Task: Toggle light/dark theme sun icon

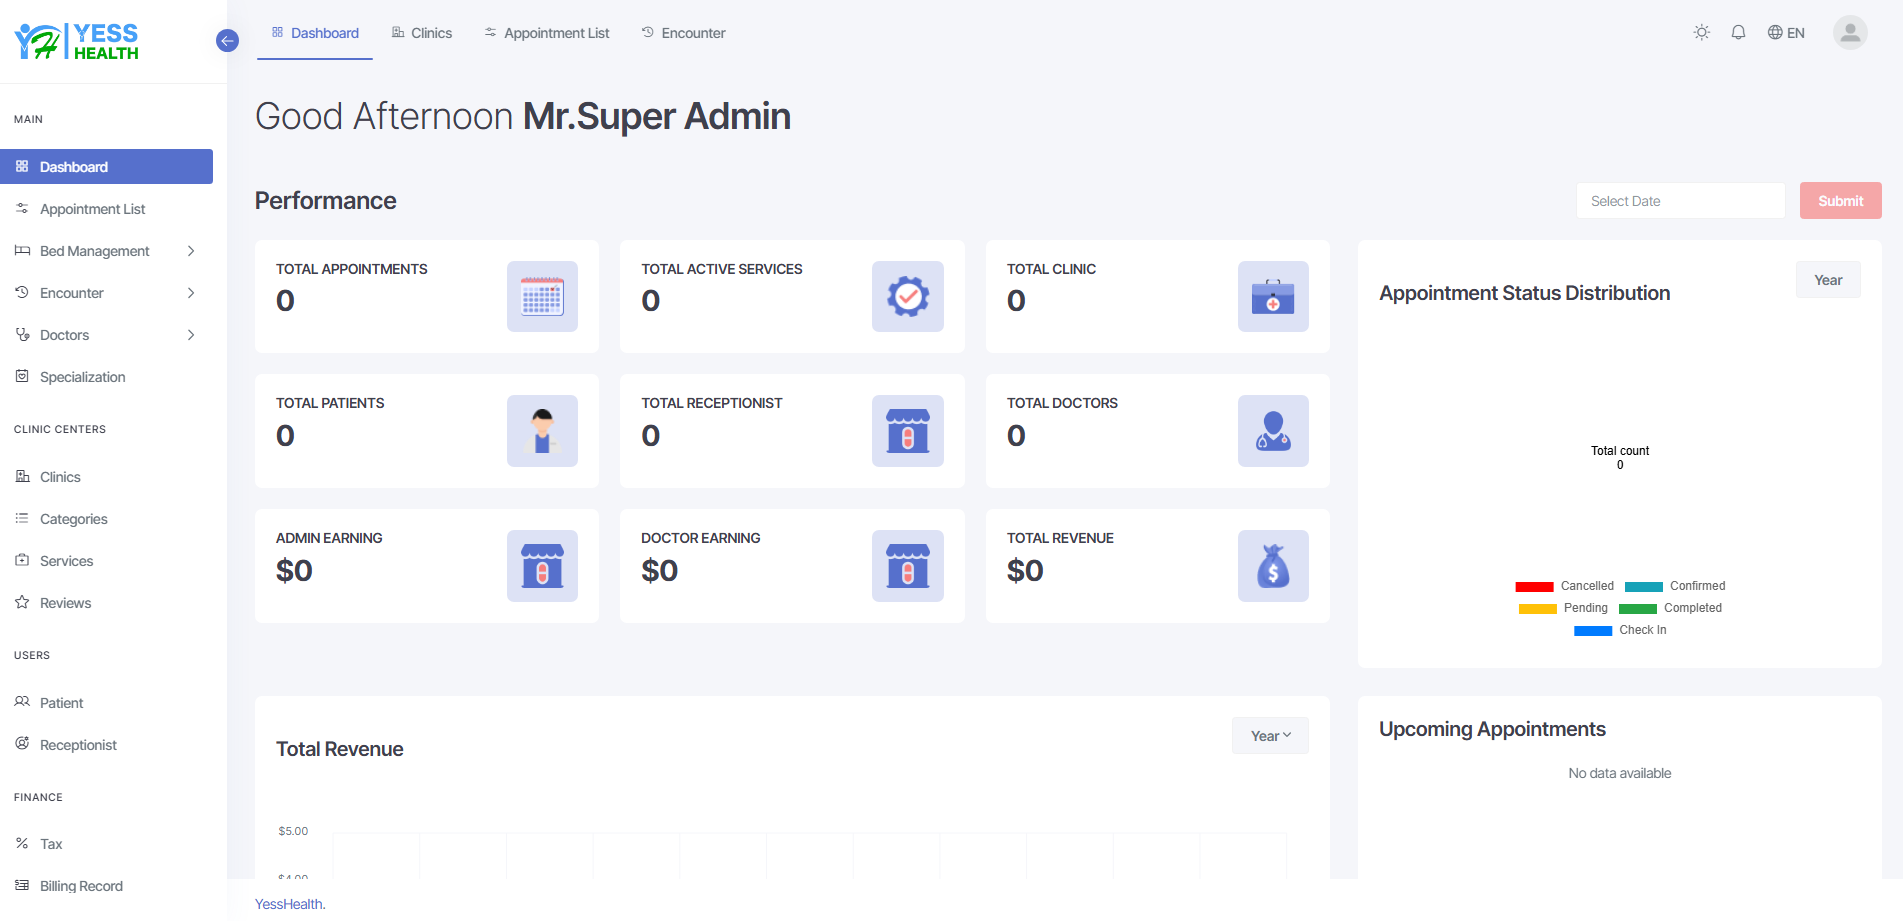Action: [x=1701, y=33]
